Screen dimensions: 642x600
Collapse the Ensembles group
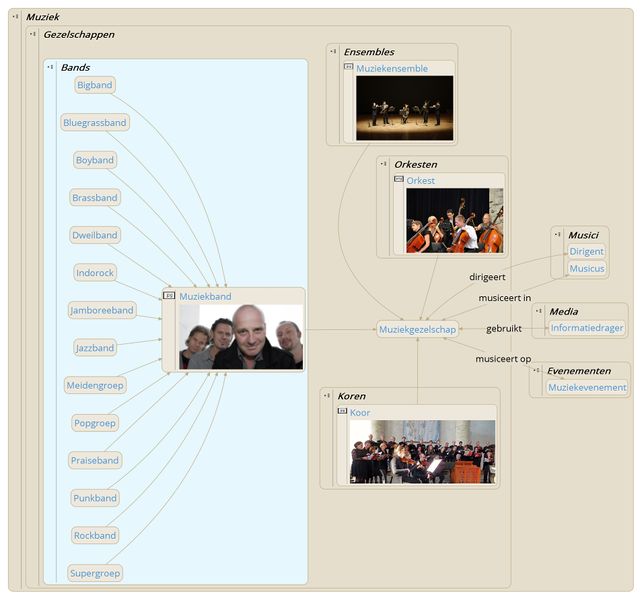(x=334, y=51)
